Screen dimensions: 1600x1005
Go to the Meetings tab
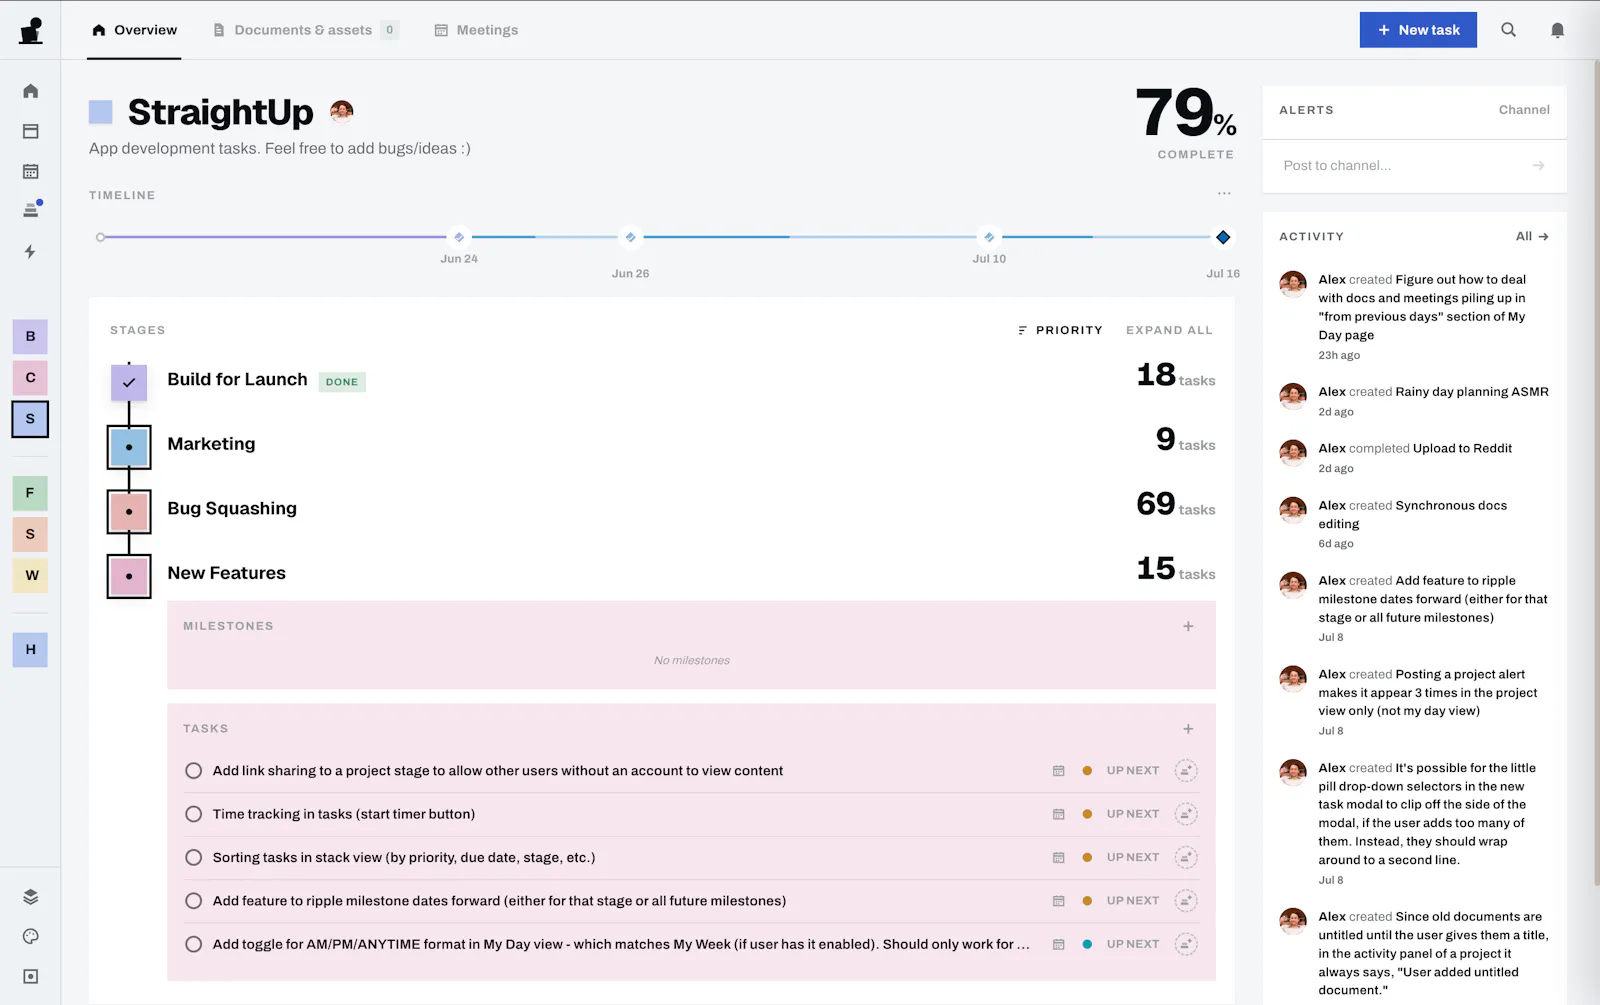[x=476, y=30]
